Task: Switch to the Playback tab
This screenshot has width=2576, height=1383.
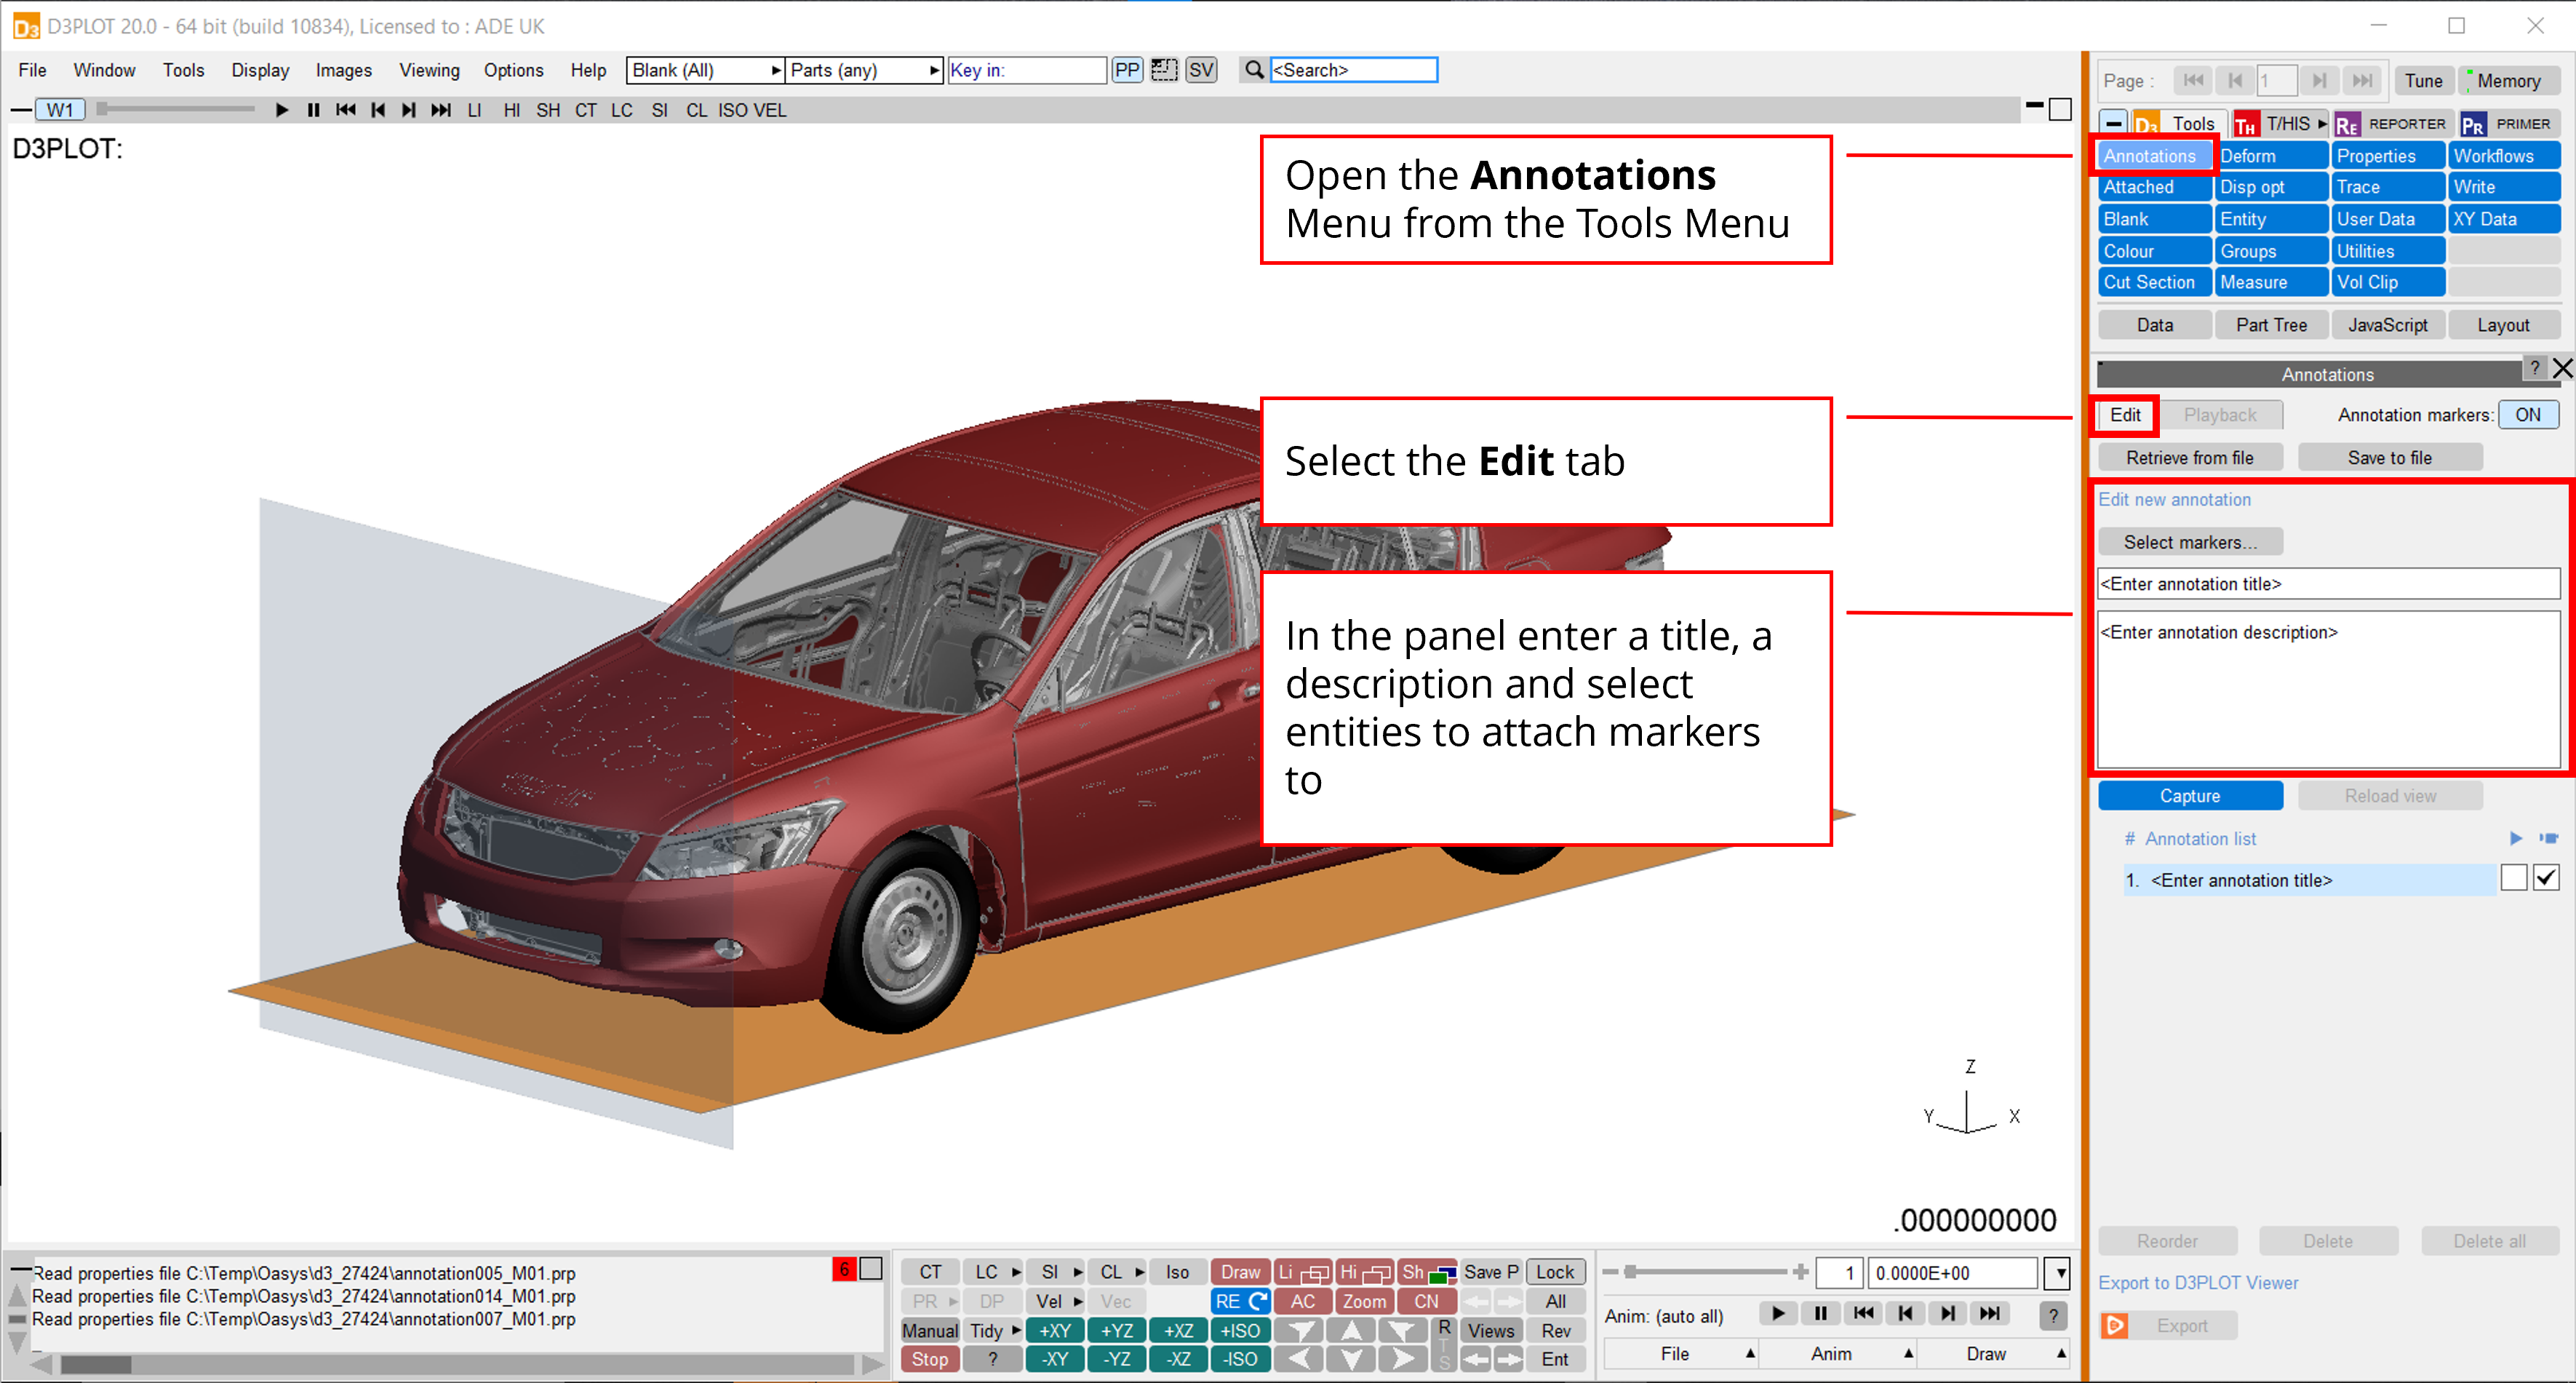Action: click(x=2219, y=415)
